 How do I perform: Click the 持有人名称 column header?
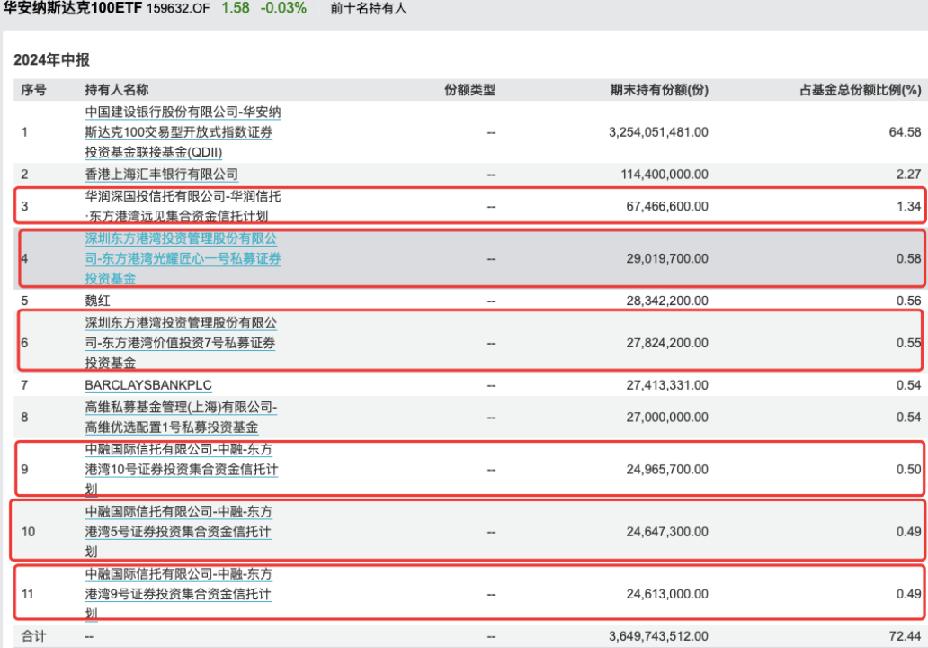point(116,91)
